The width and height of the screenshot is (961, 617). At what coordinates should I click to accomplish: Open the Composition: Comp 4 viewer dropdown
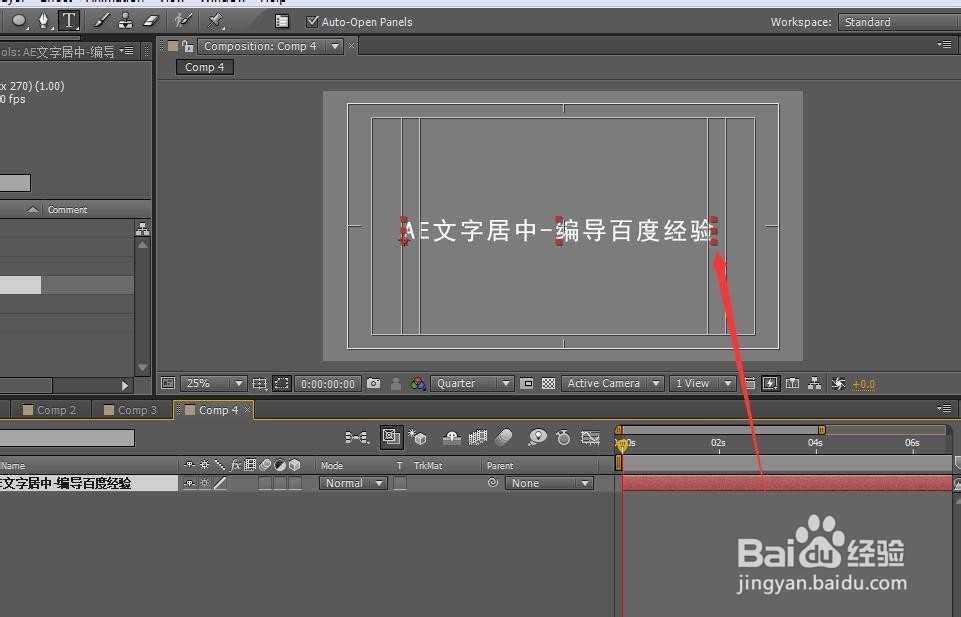(x=335, y=47)
